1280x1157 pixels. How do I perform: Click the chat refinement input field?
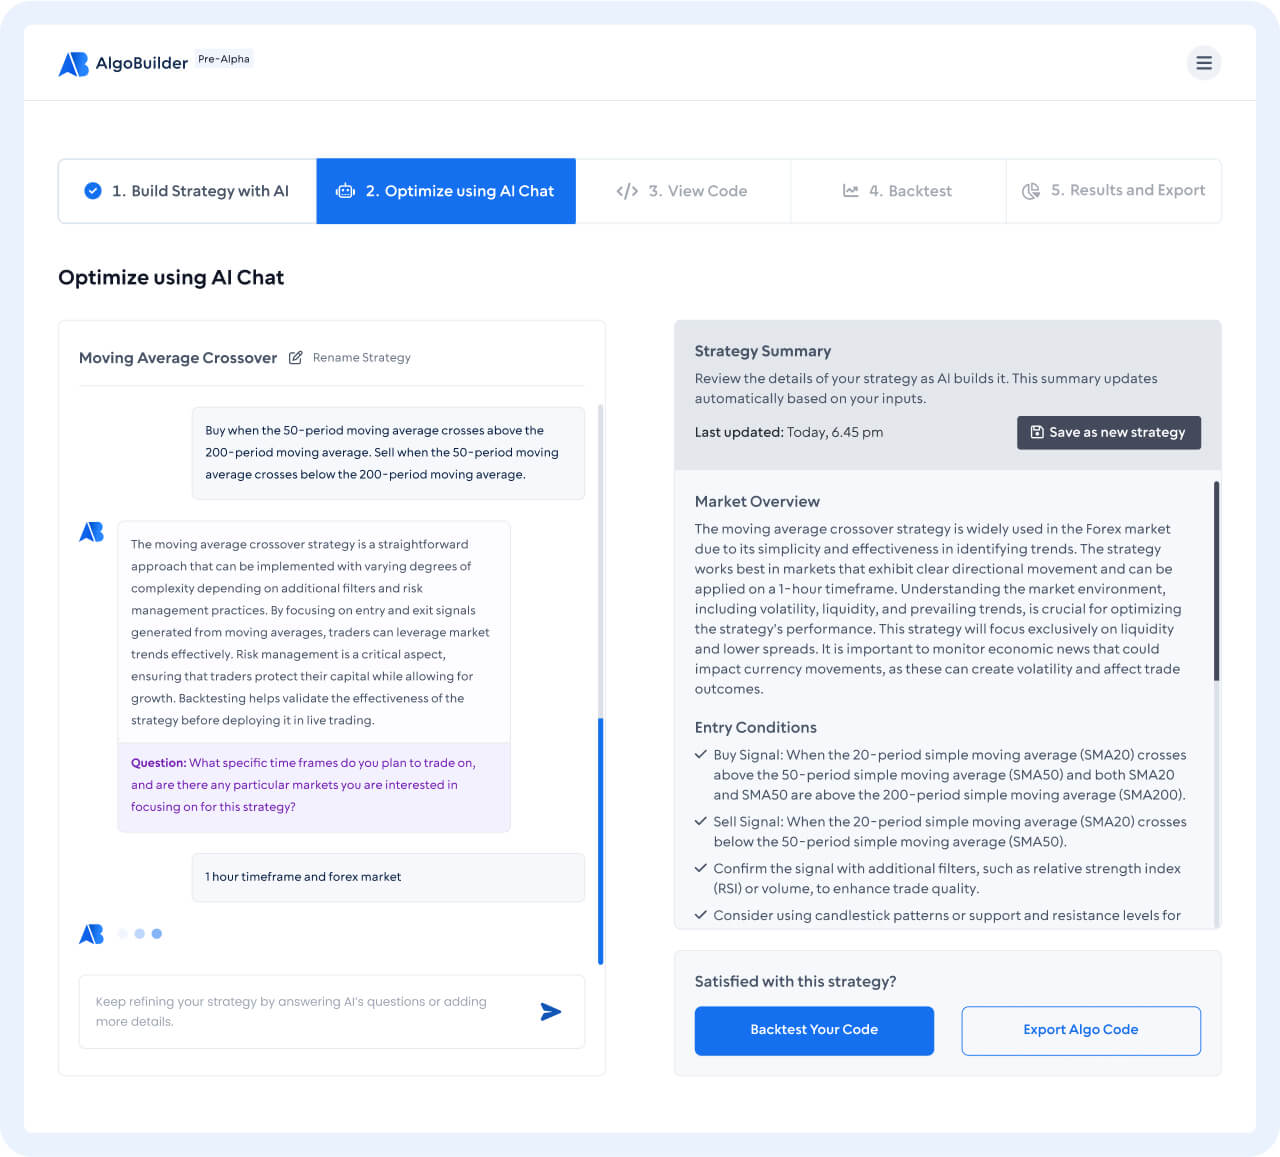click(300, 1011)
